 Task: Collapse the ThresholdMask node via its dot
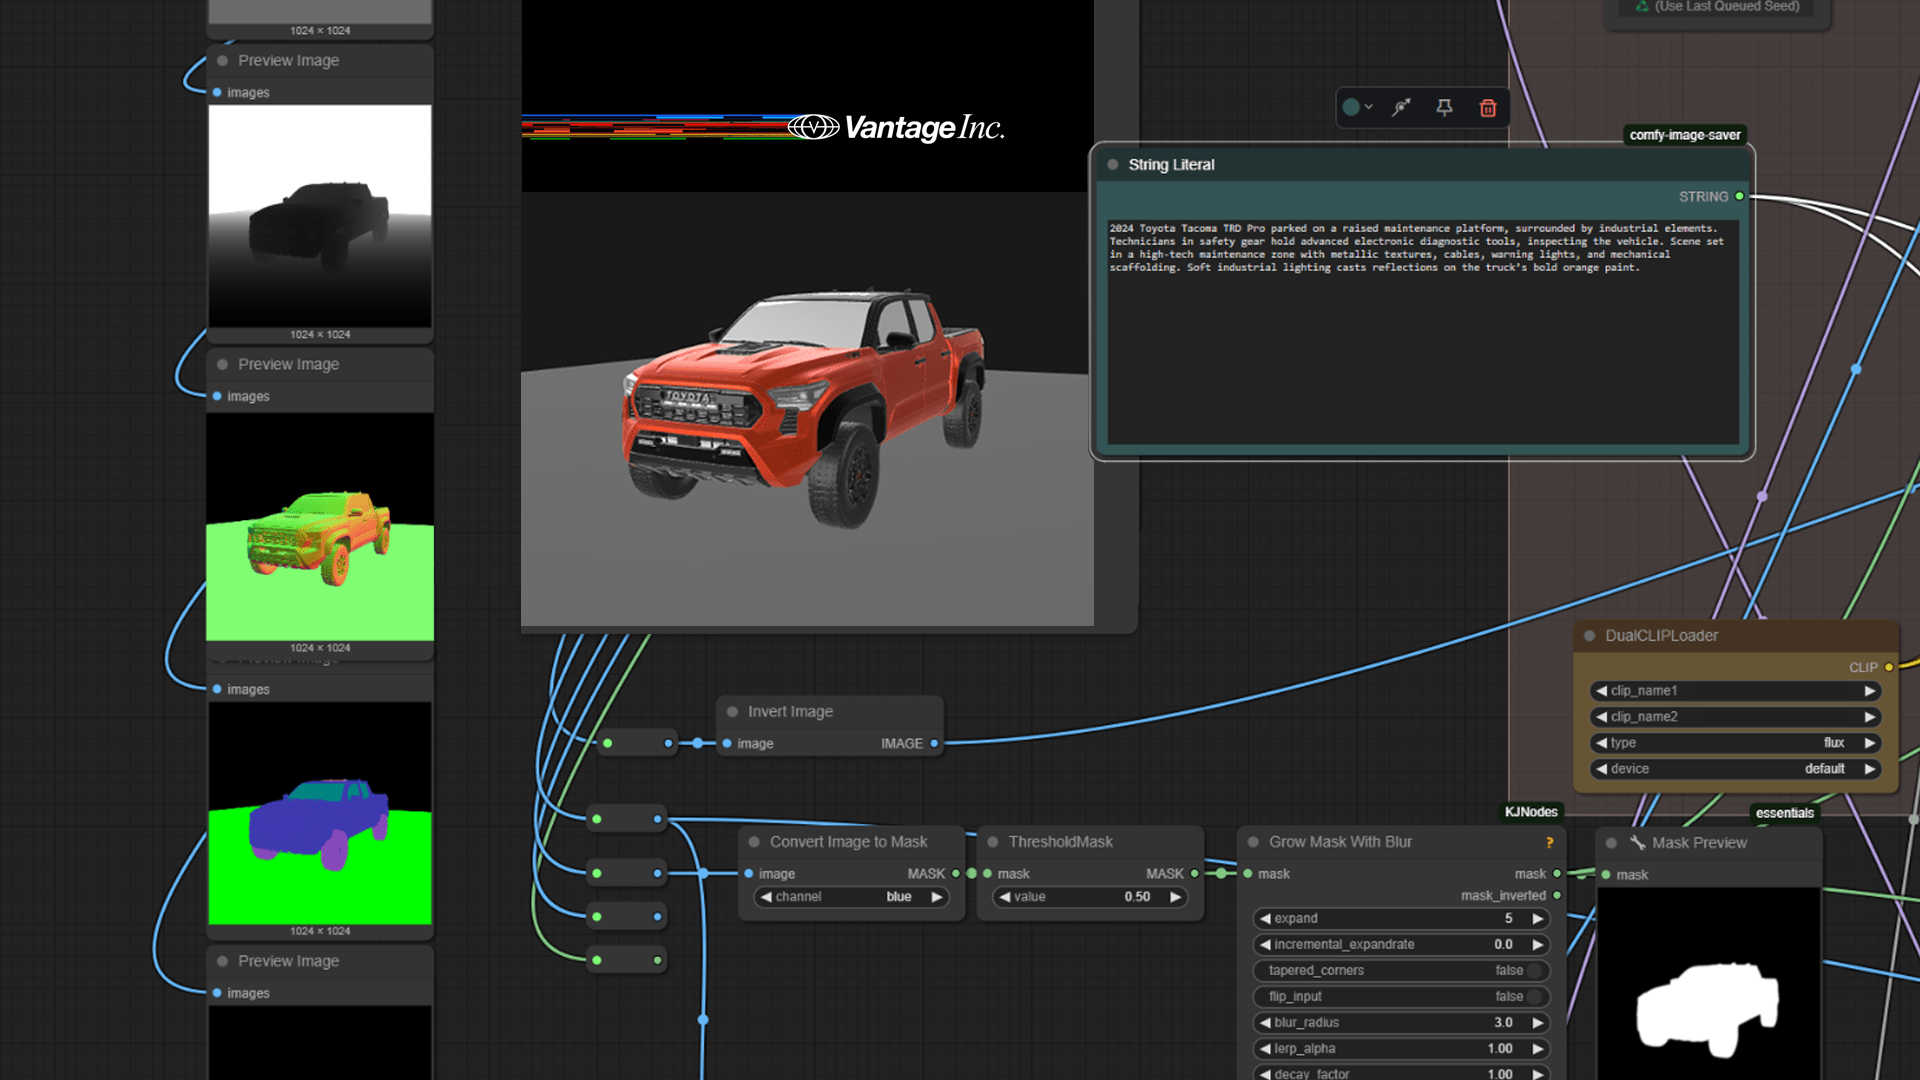[992, 842]
